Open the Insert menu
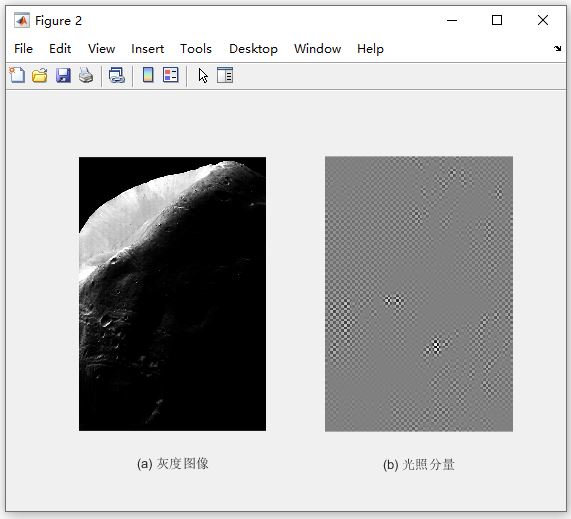Screen dimensions: 571x519 click(x=147, y=49)
